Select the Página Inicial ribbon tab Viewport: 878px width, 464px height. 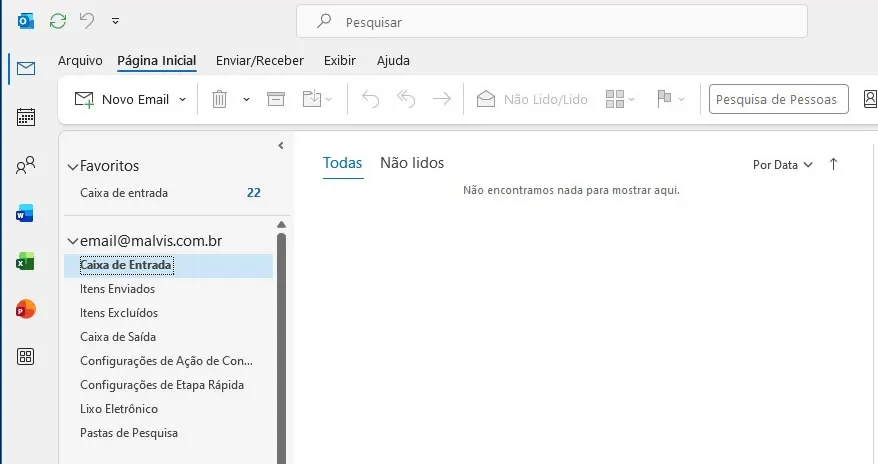(x=157, y=60)
